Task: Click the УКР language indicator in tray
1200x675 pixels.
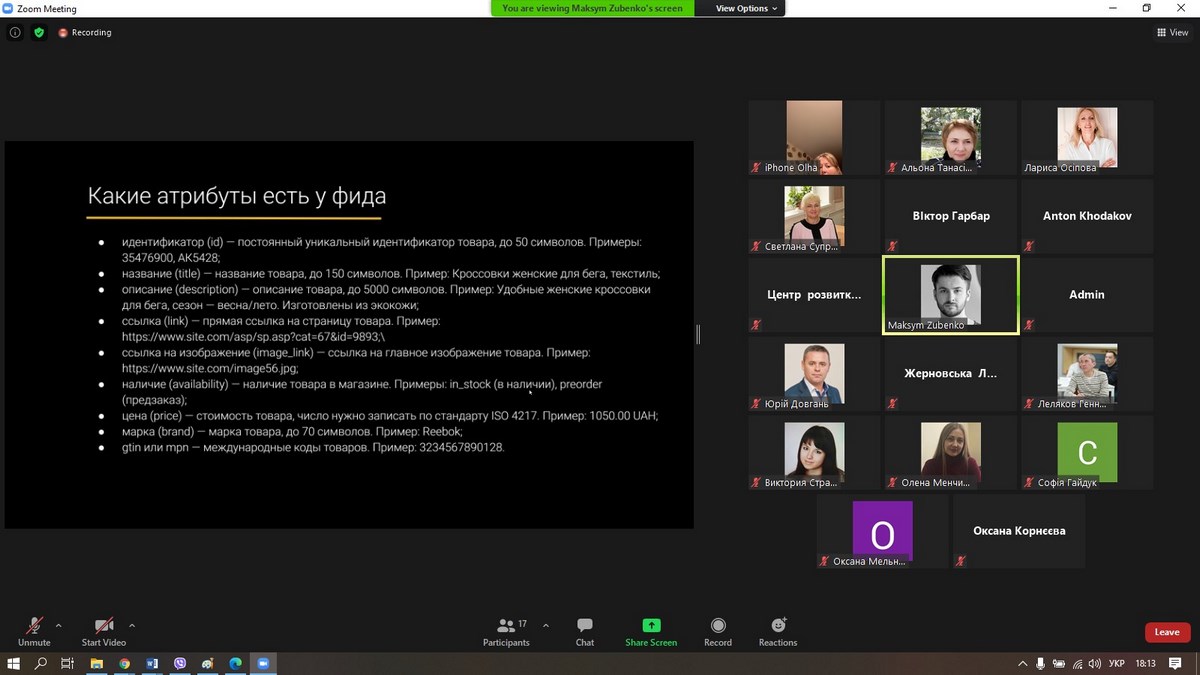Action: click(x=1117, y=663)
